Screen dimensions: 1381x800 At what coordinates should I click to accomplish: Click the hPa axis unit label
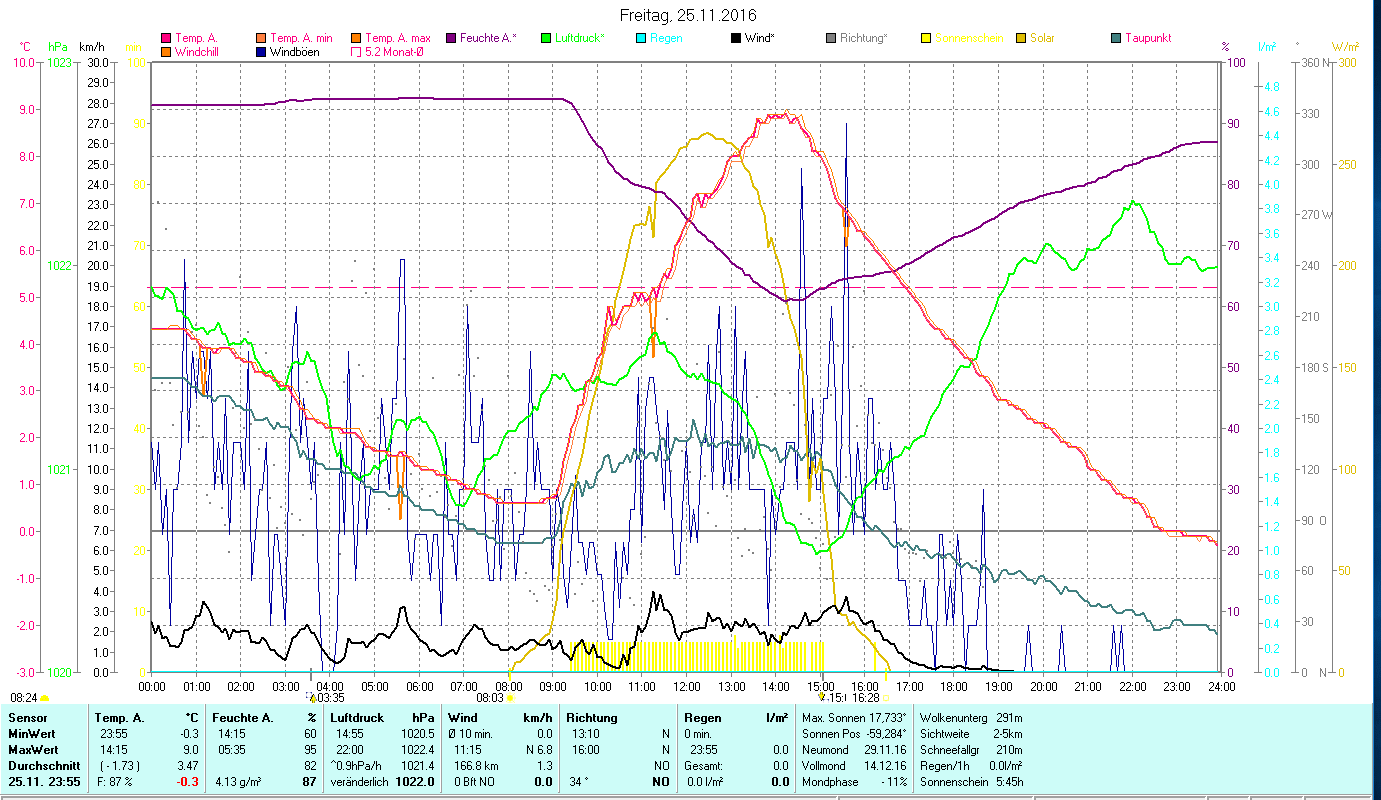[59, 47]
